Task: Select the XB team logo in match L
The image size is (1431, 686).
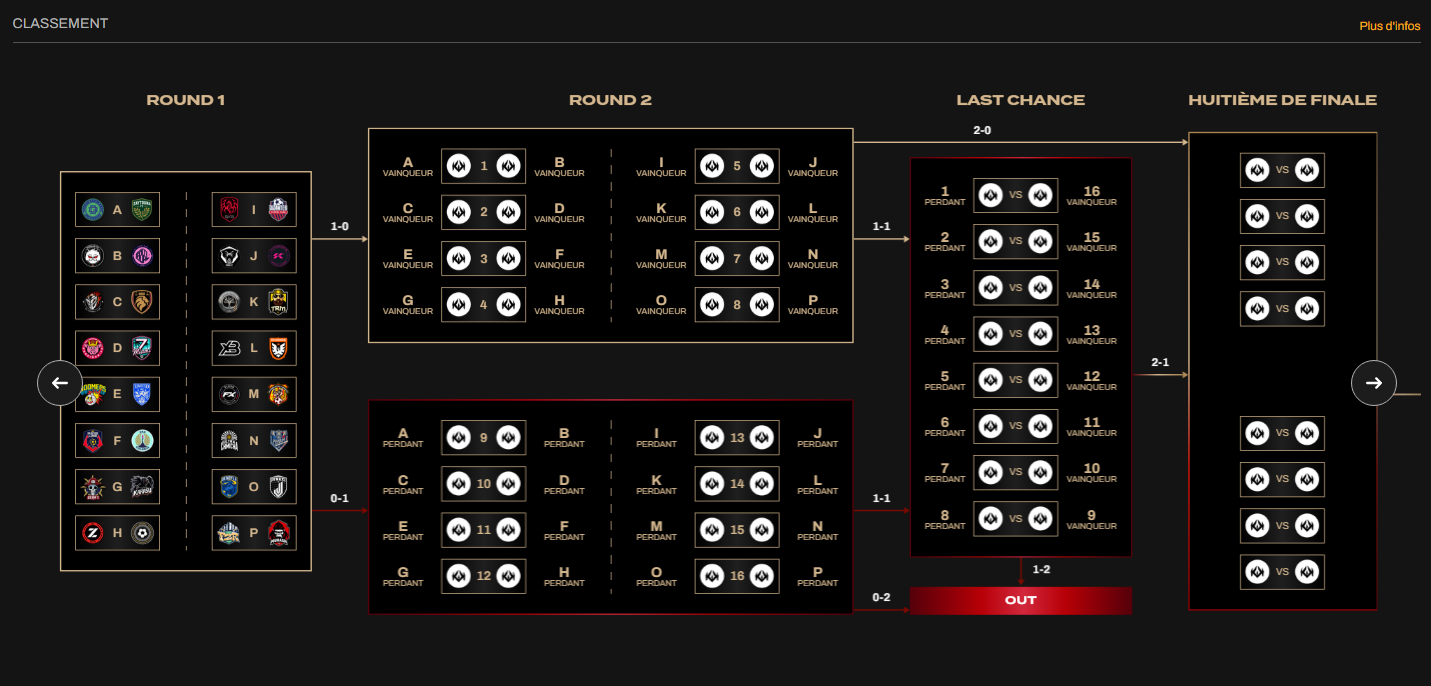Action: click(x=230, y=348)
